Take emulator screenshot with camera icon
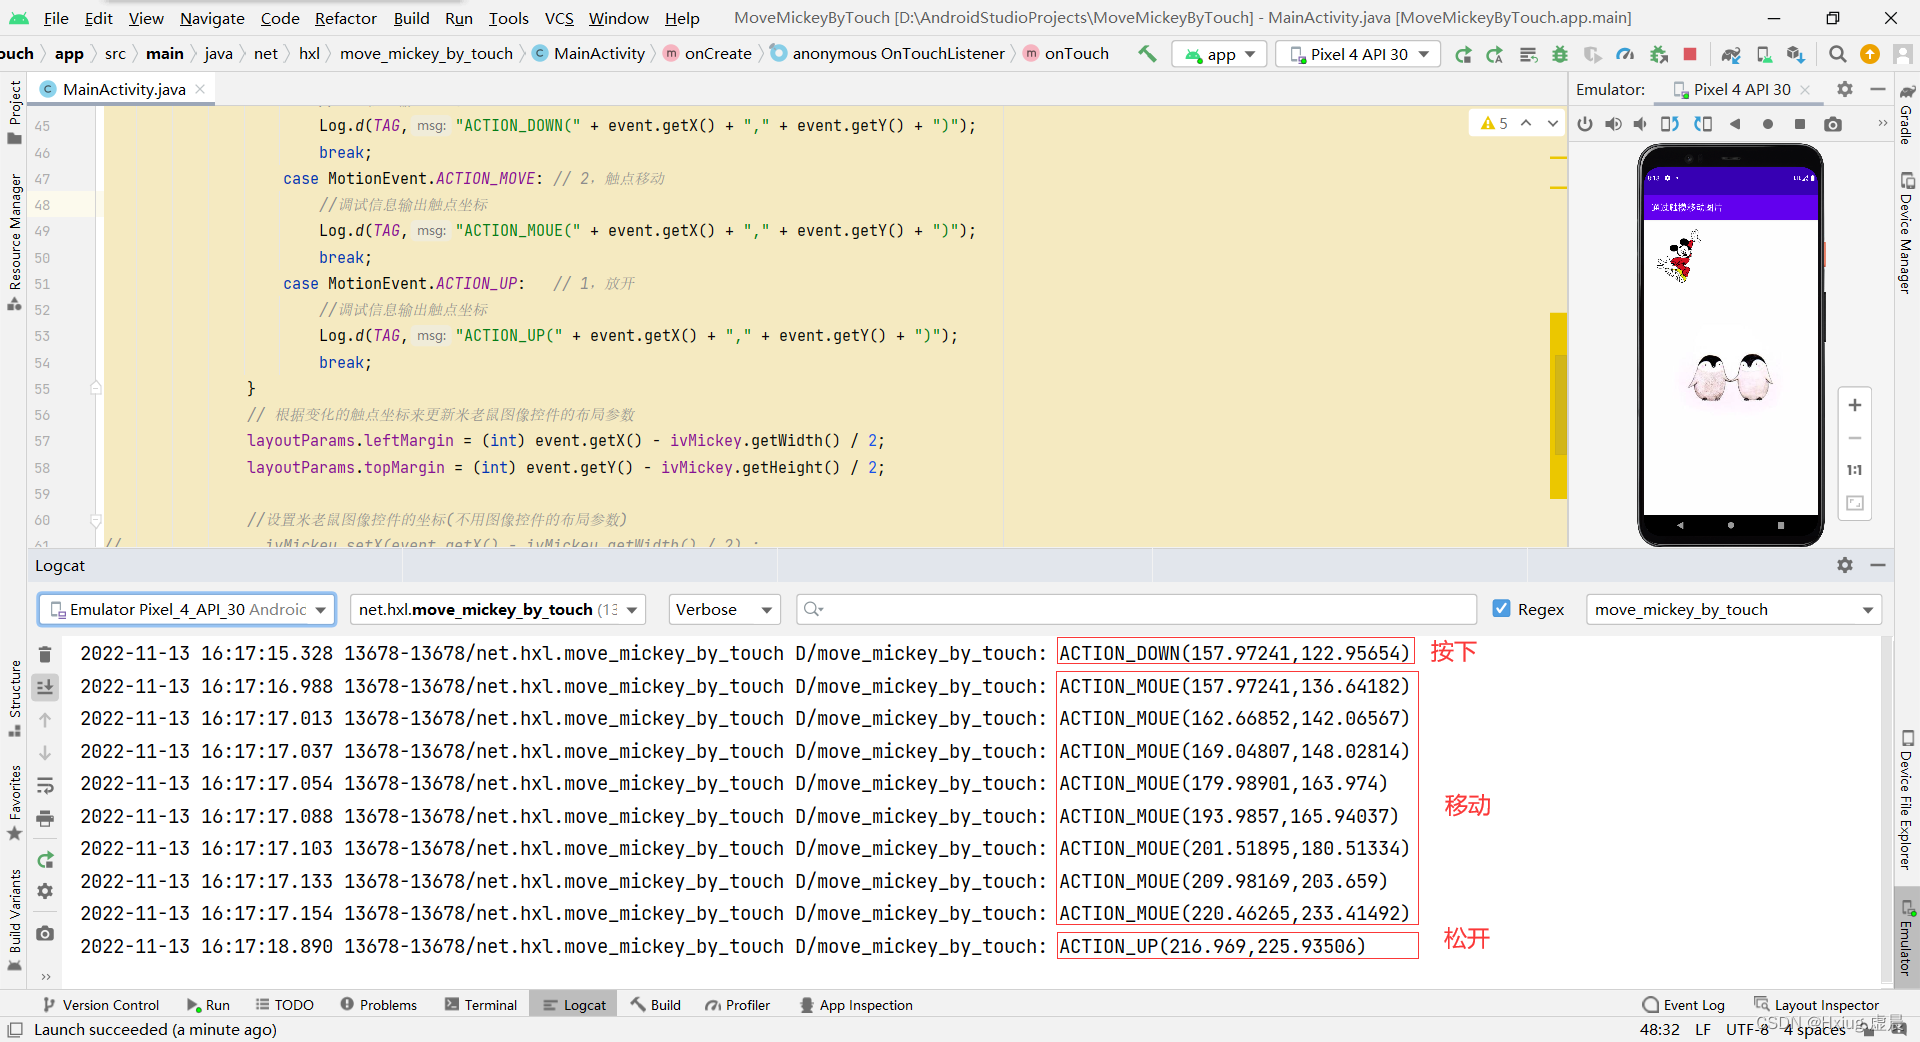Screen dimensions: 1920x1042 coord(1833,124)
